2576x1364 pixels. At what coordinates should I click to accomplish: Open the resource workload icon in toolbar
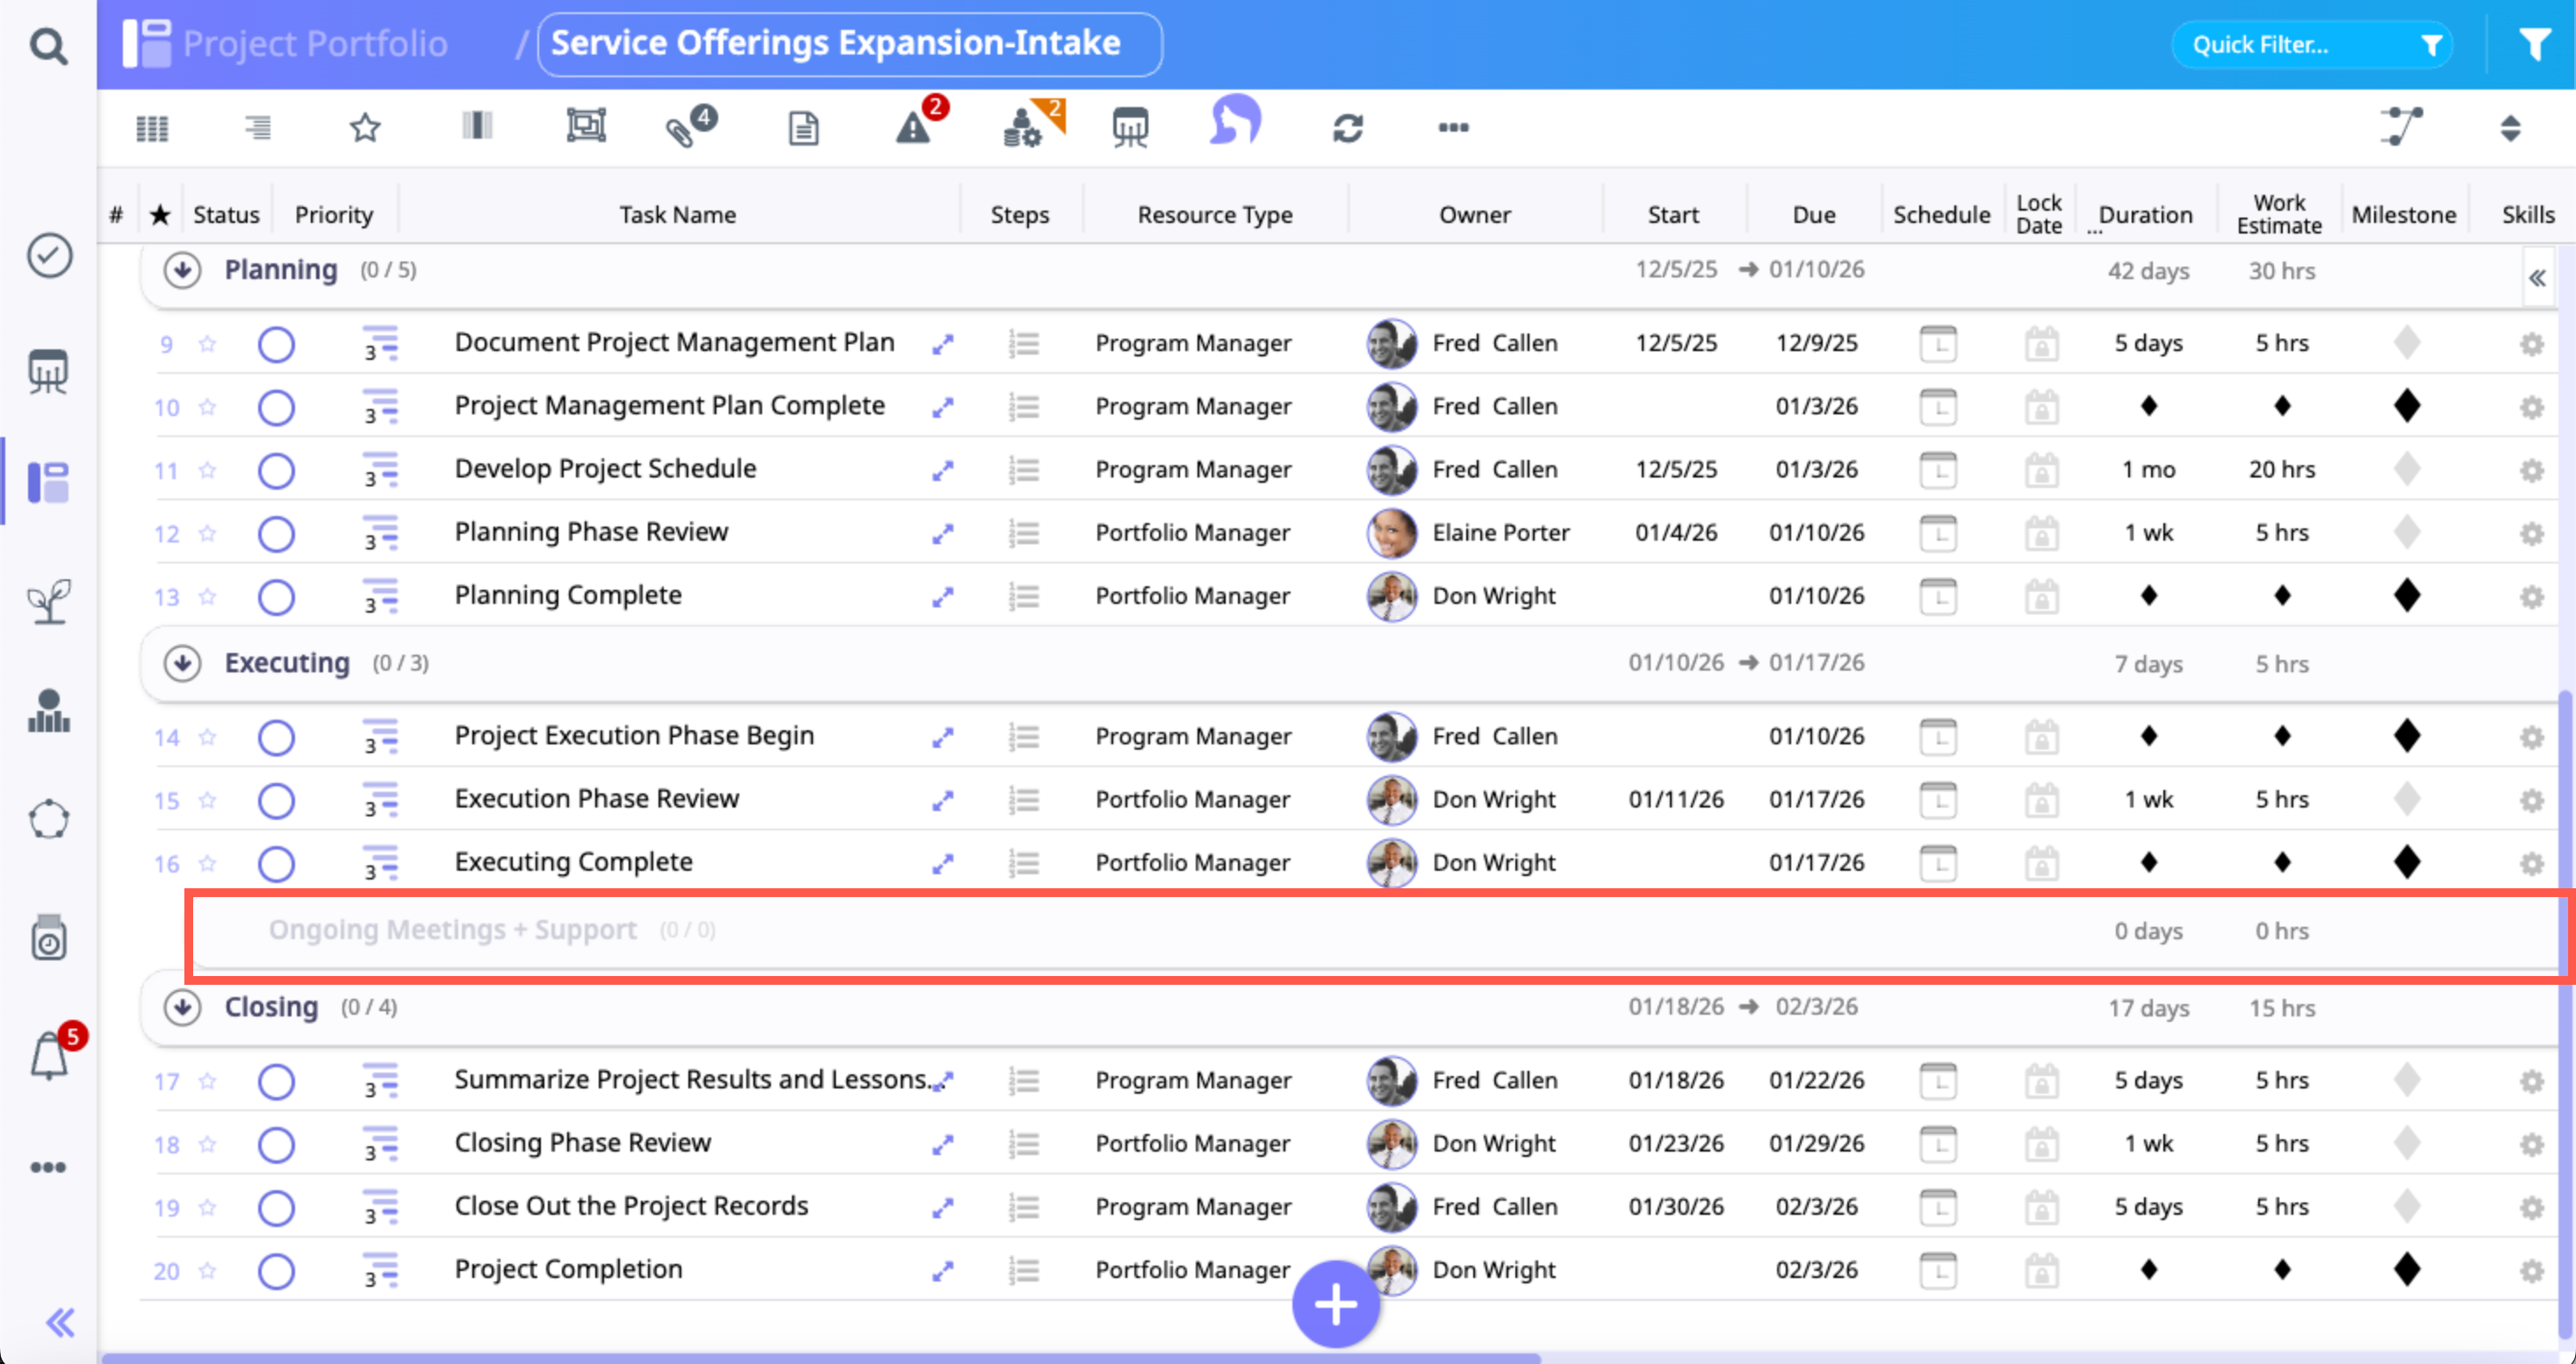pos(1024,128)
